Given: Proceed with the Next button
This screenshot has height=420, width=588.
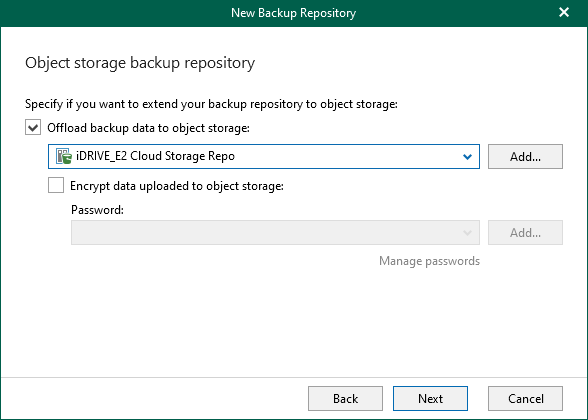Looking at the screenshot, I should coord(430,398).
